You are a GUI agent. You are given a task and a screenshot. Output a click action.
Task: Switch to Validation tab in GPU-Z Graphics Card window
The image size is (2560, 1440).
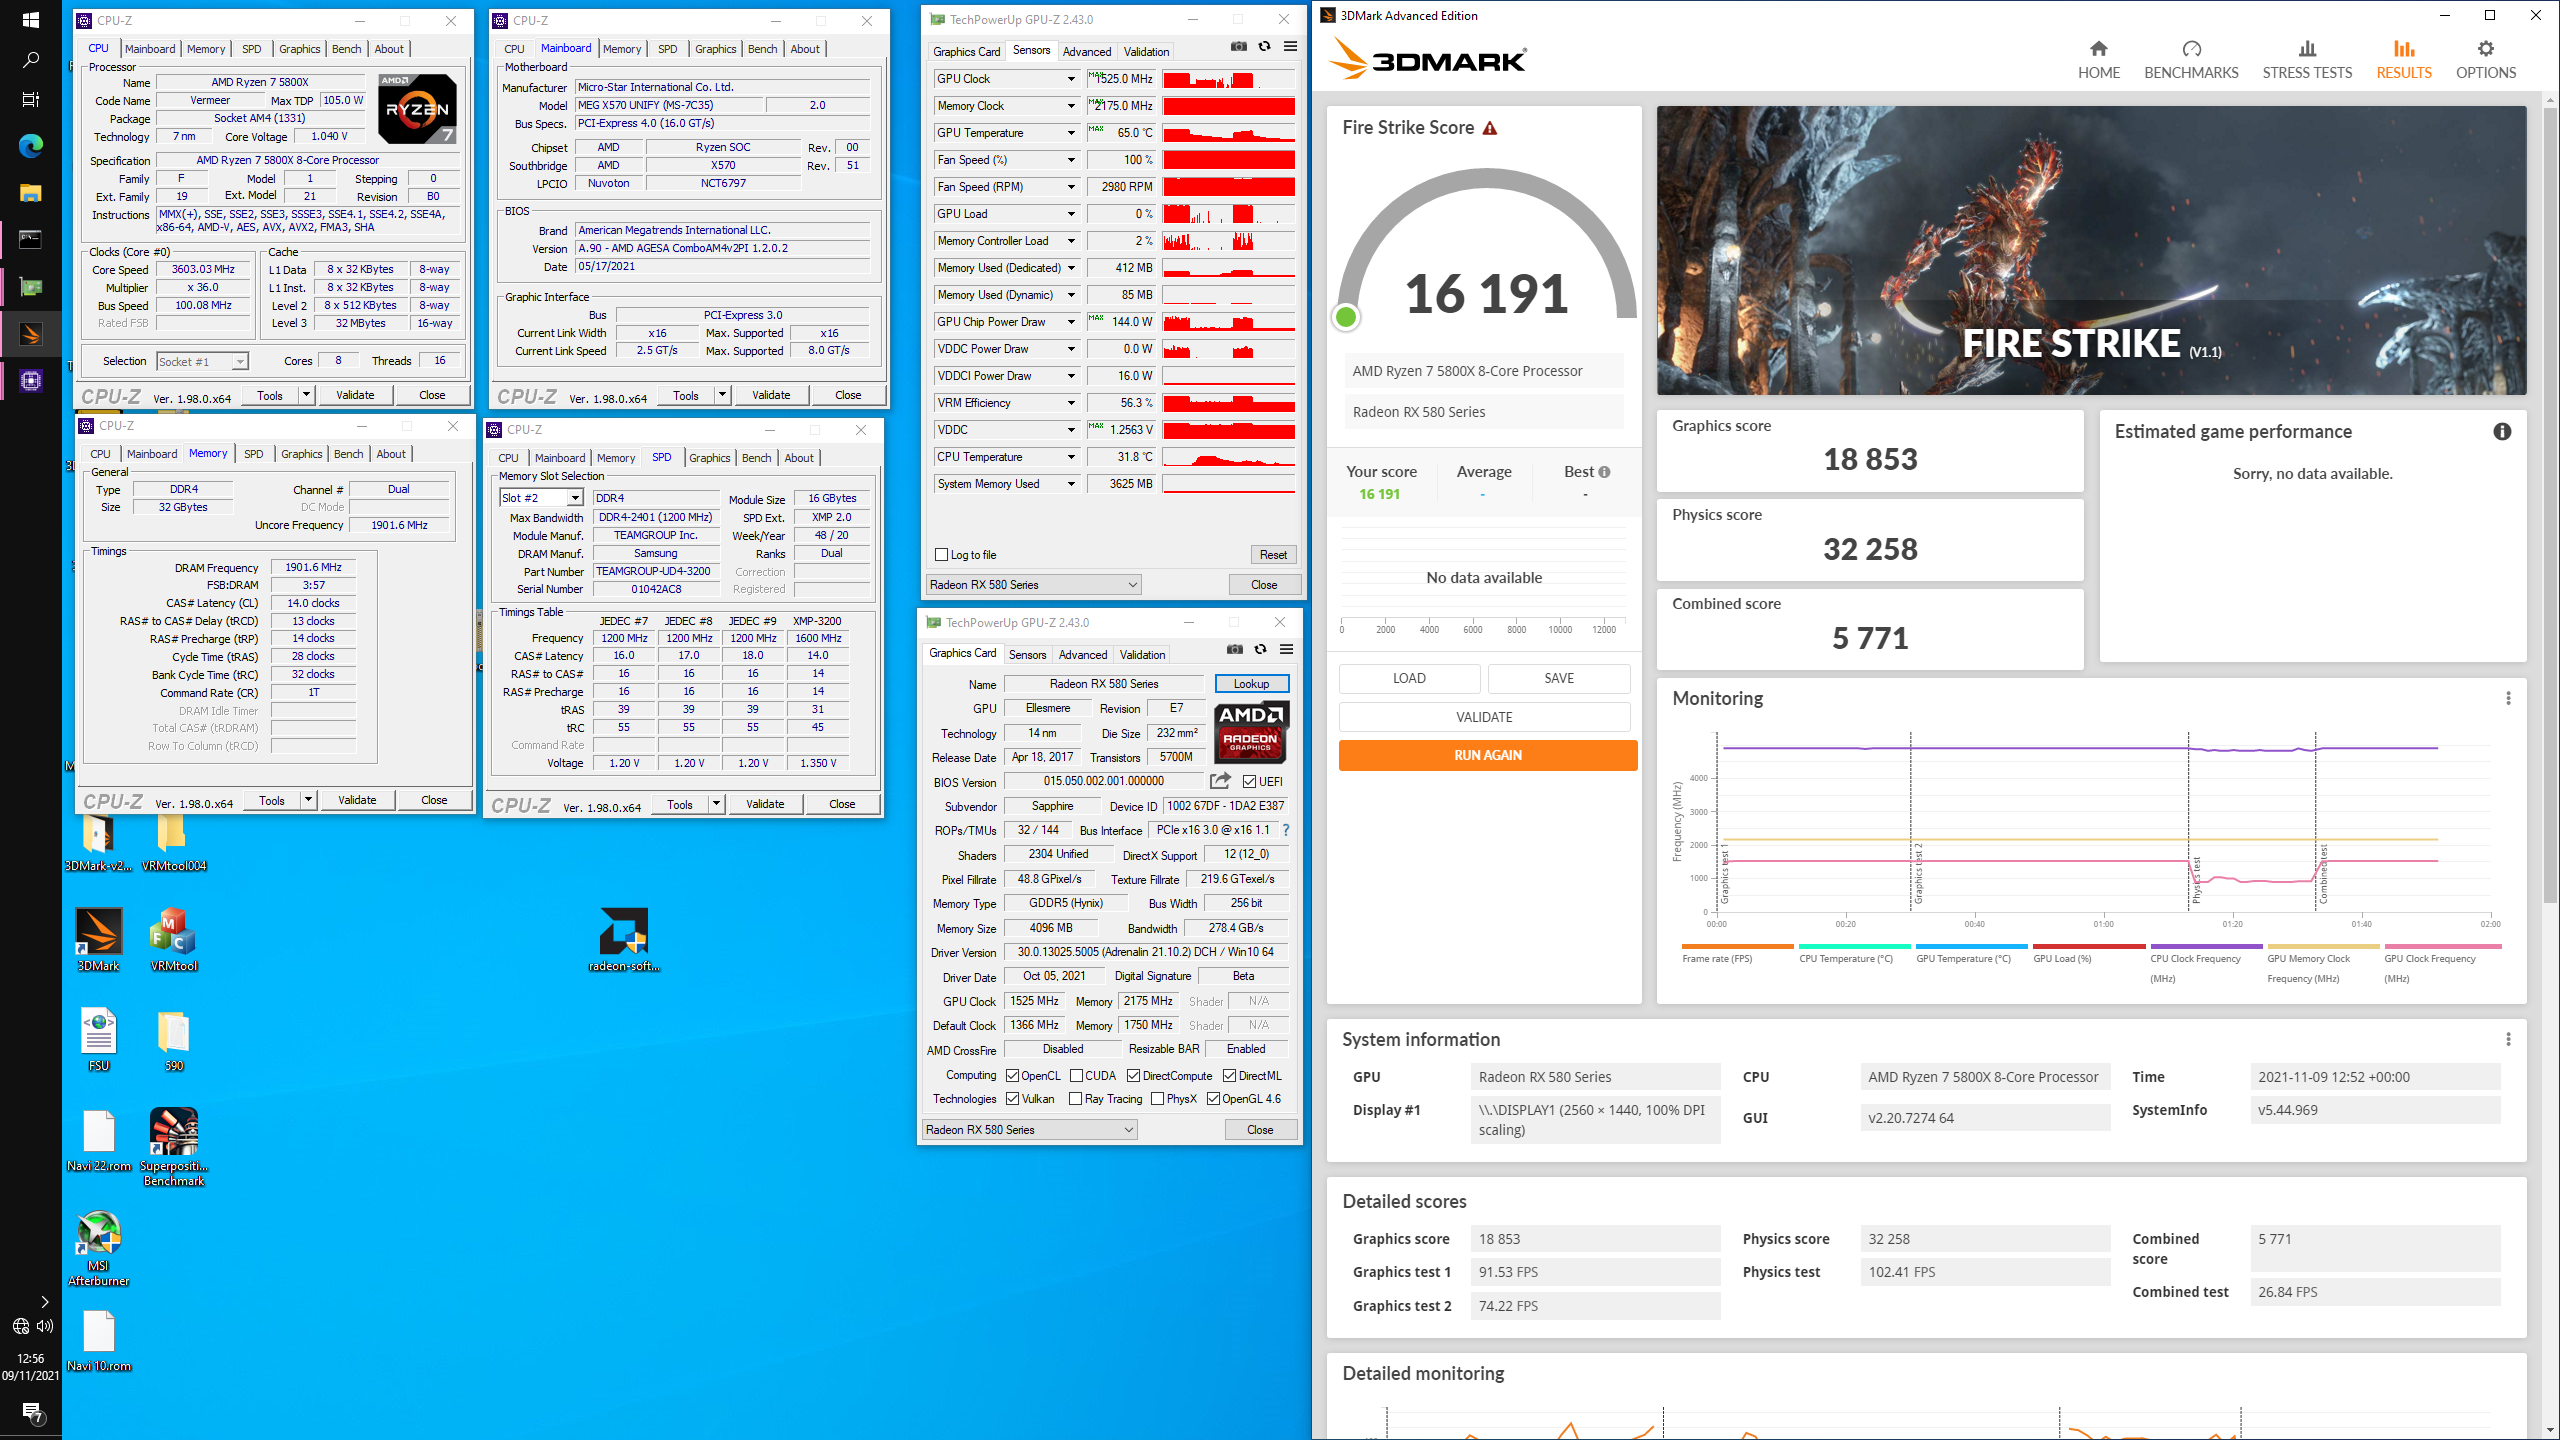point(1142,655)
